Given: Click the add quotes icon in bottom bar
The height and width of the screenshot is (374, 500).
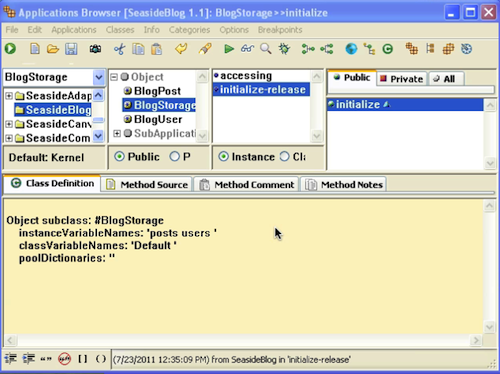Looking at the screenshot, I should click(46, 359).
